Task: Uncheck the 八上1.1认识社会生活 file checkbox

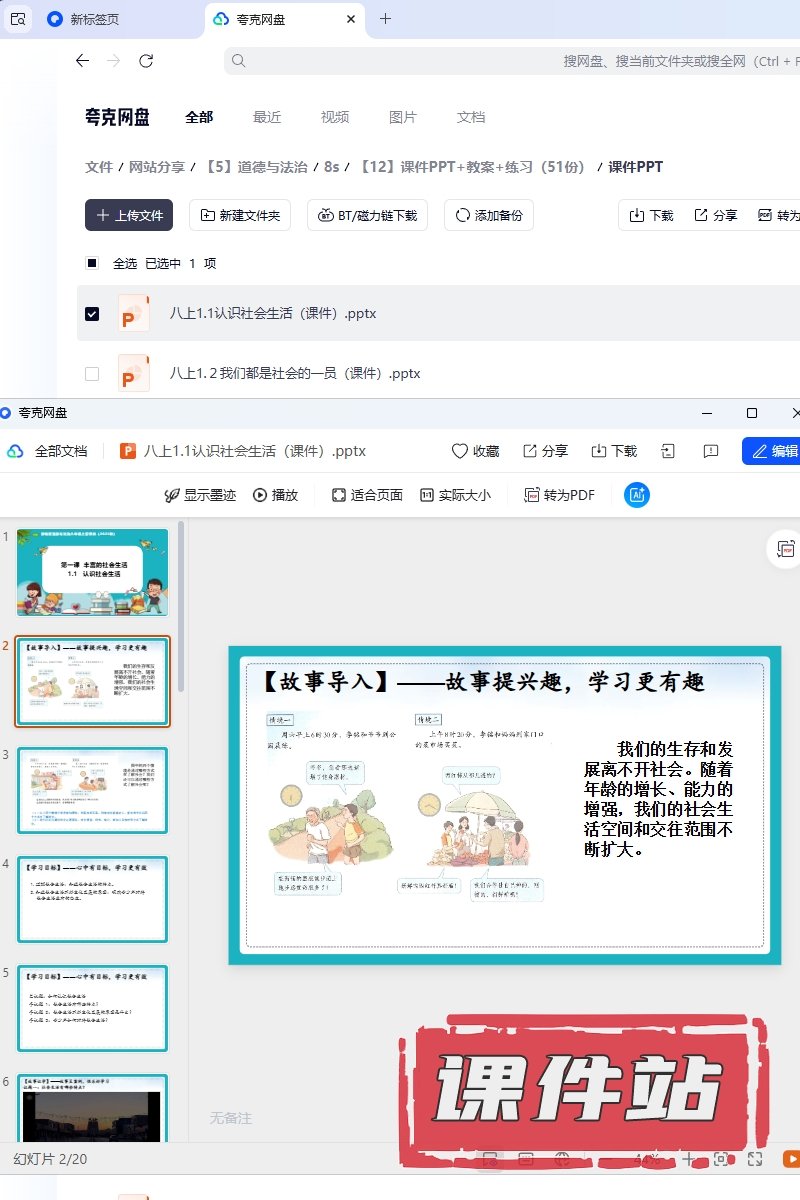Action: point(92,314)
